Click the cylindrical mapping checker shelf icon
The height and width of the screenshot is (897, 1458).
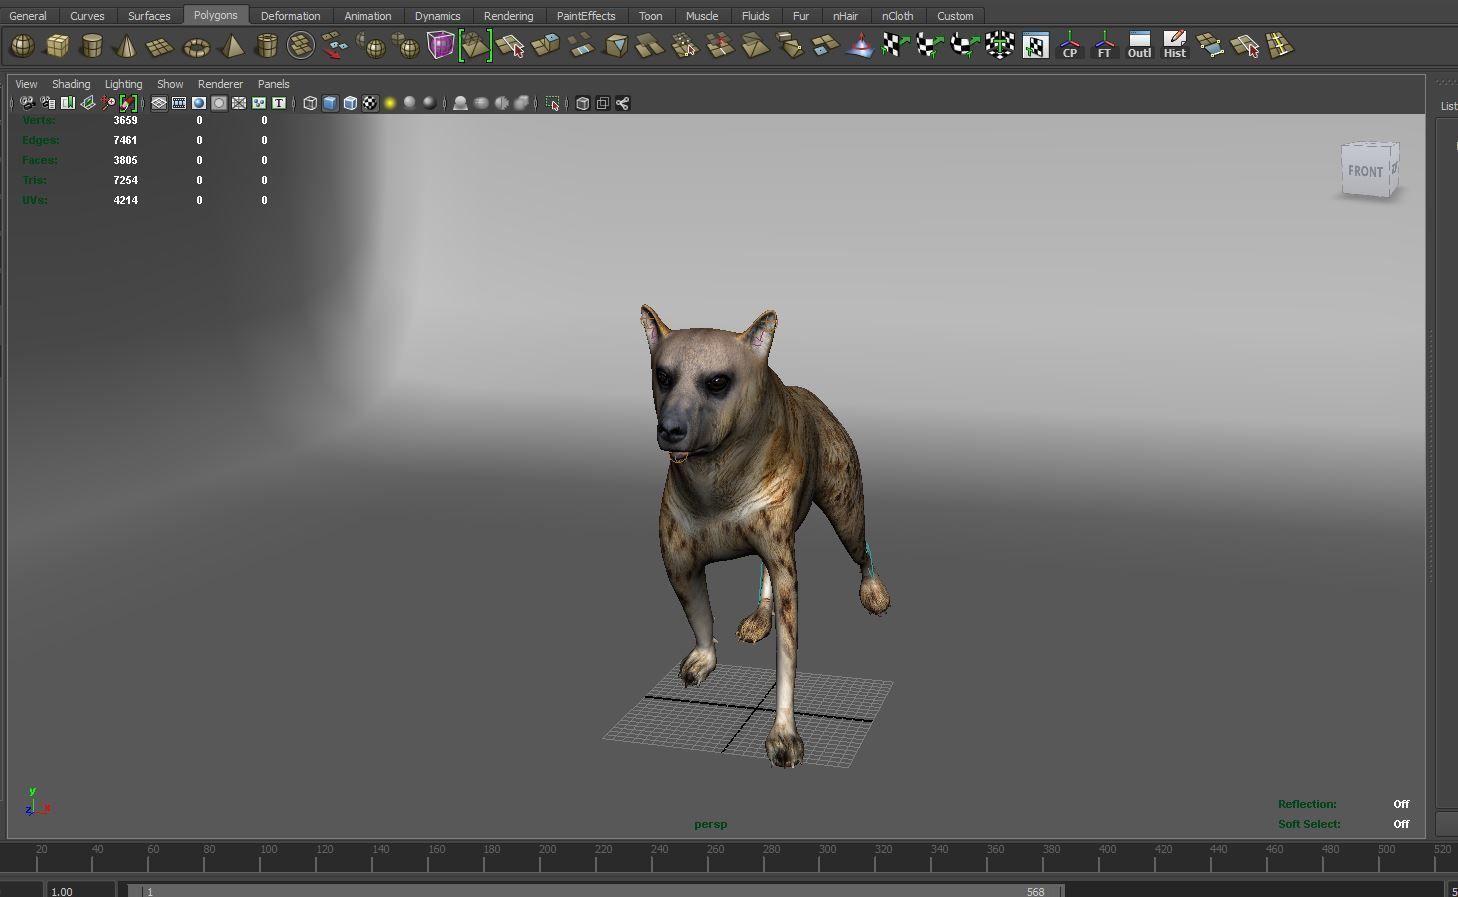click(x=930, y=46)
